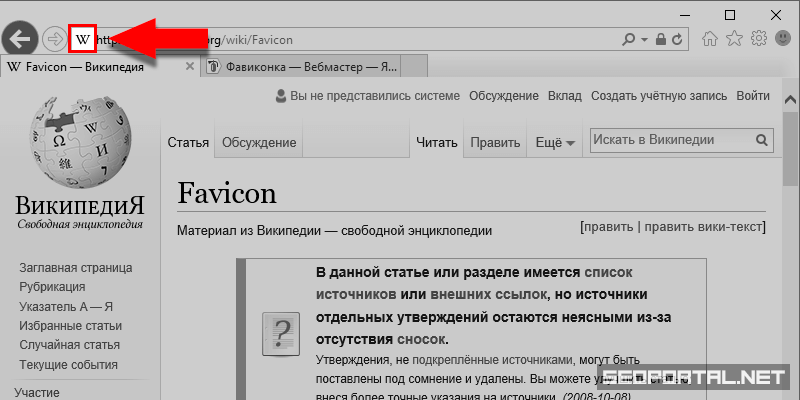Open the Случайная статья sidebar link
Screen dimensions: 800x400
[x=69, y=345]
